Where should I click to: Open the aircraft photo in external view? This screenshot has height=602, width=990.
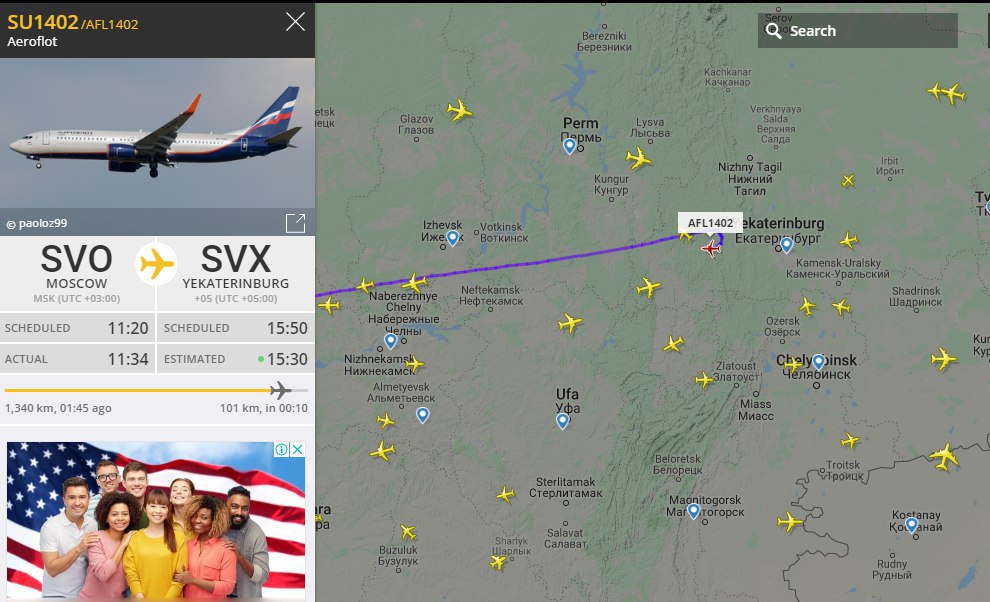click(295, 223)
